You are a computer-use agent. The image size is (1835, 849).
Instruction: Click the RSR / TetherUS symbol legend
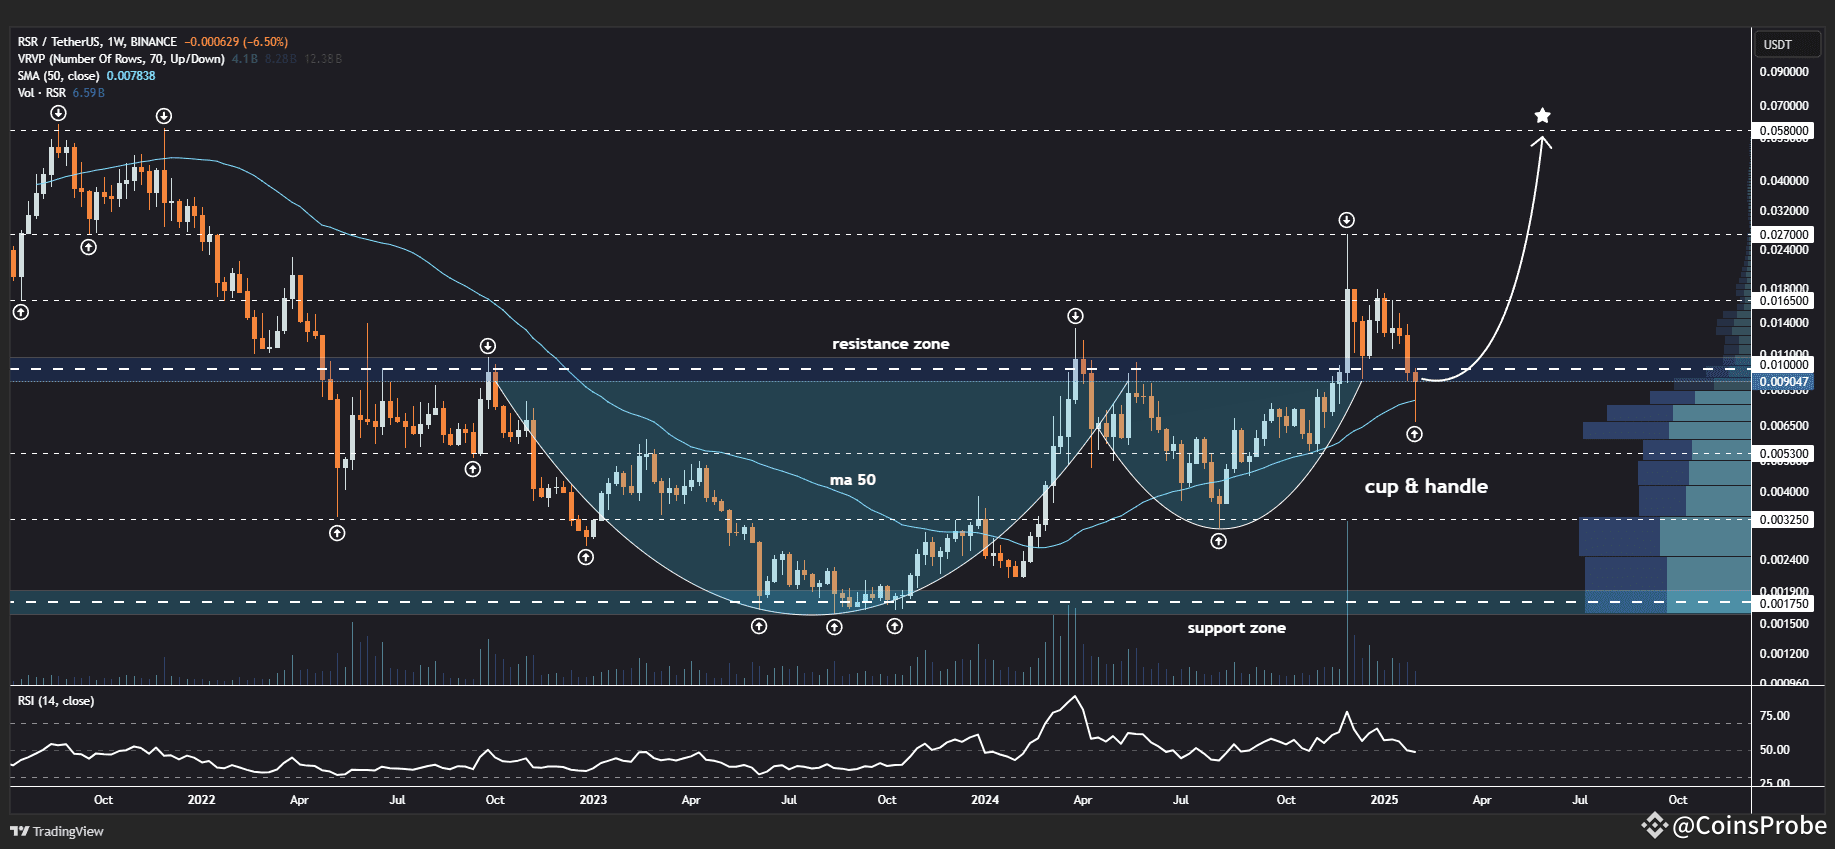coord(97,42)
